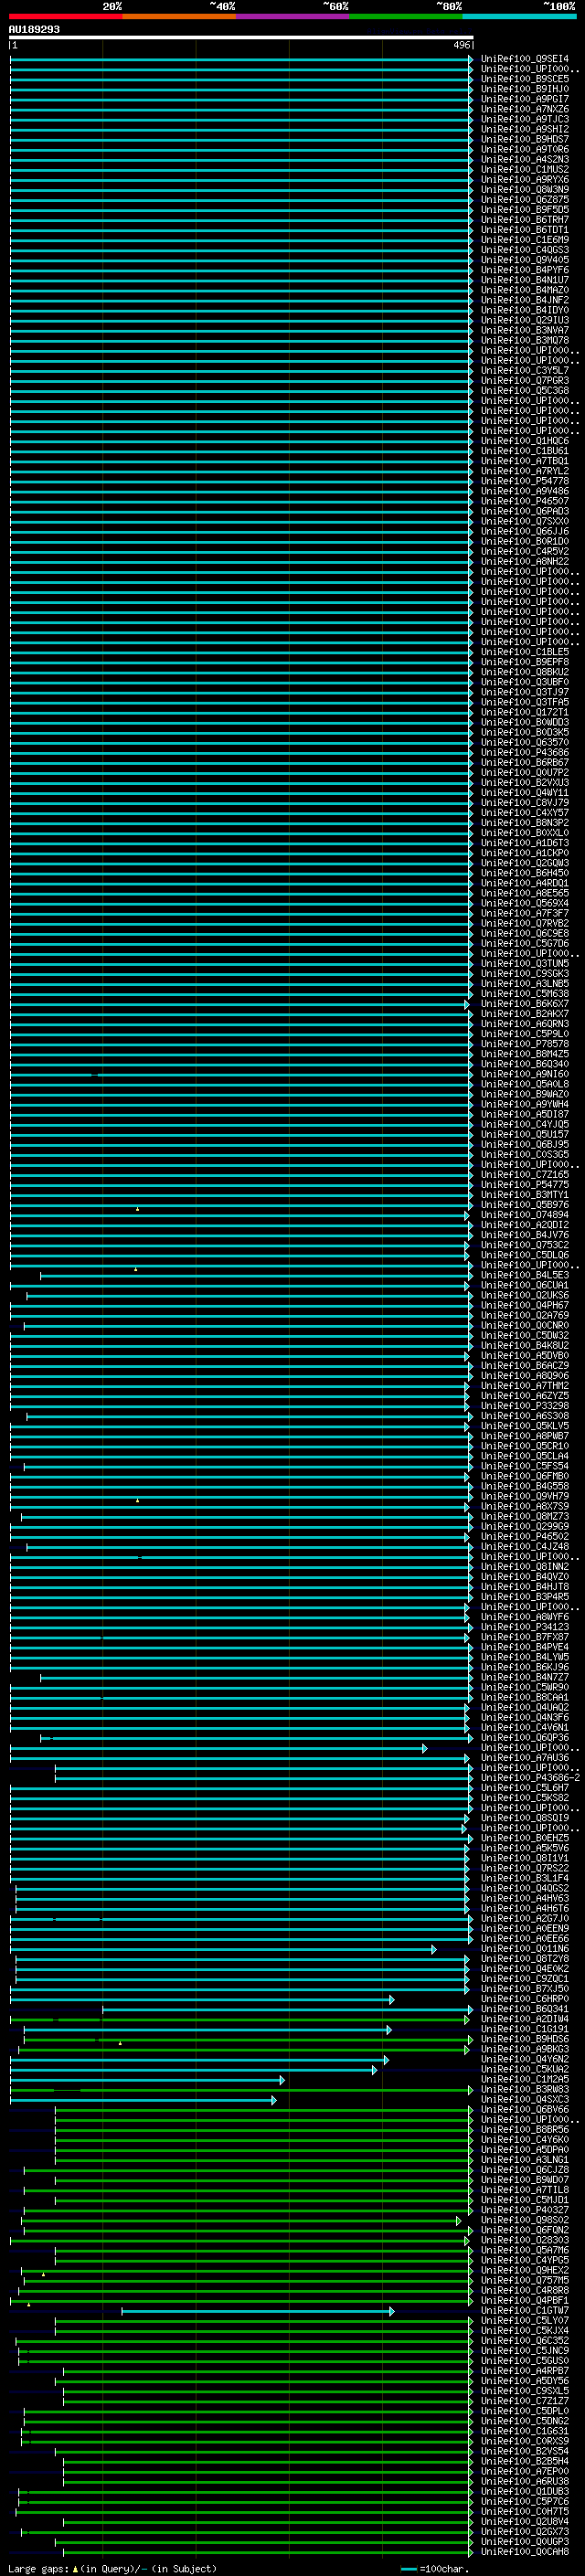Click the short cyan alignment bar for UniRef100_C1GTW7

(x=258, y=2311)
